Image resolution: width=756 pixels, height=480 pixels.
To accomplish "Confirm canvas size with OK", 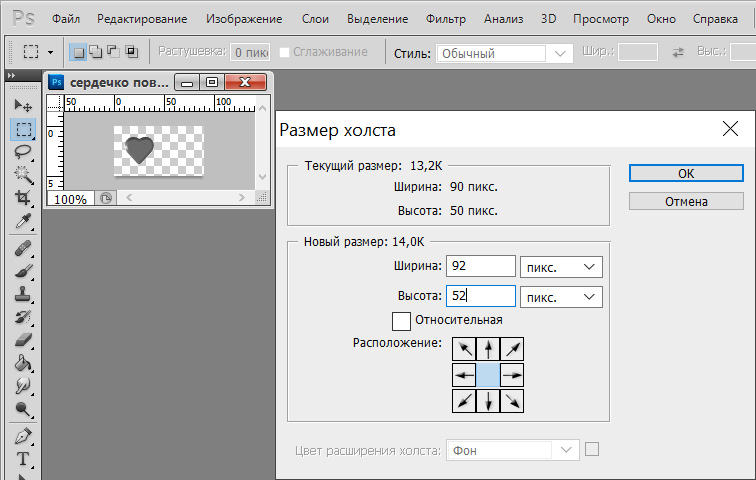I will coord(686,173).
